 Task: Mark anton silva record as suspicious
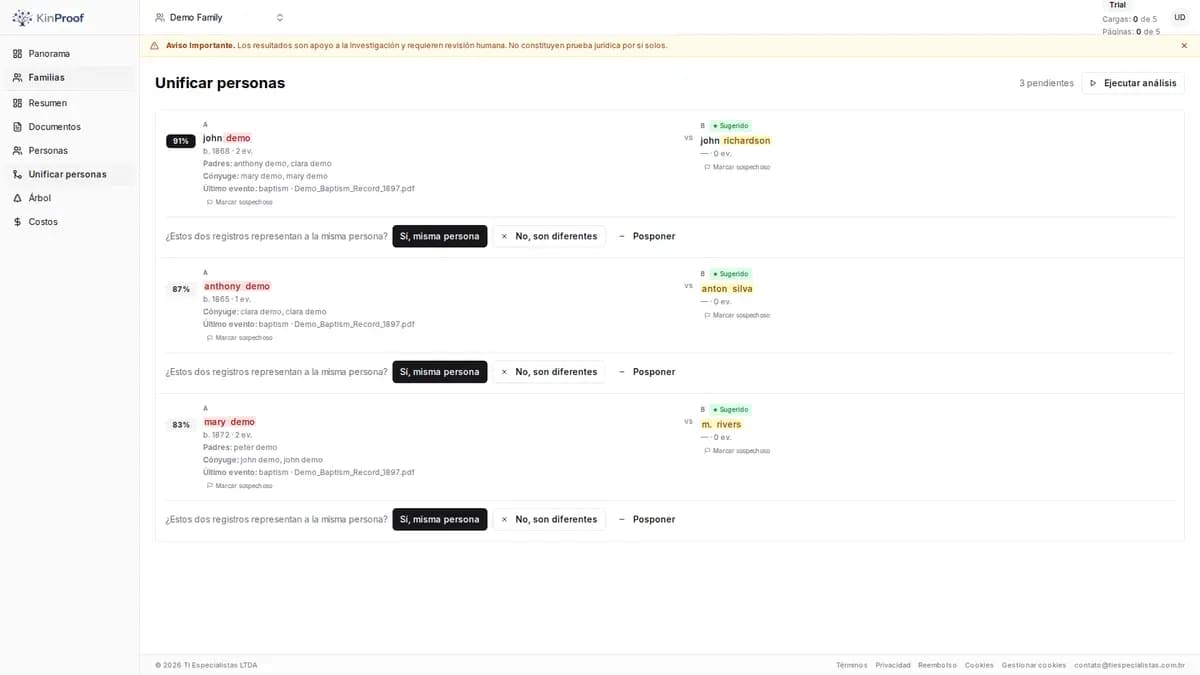[737, 315]
